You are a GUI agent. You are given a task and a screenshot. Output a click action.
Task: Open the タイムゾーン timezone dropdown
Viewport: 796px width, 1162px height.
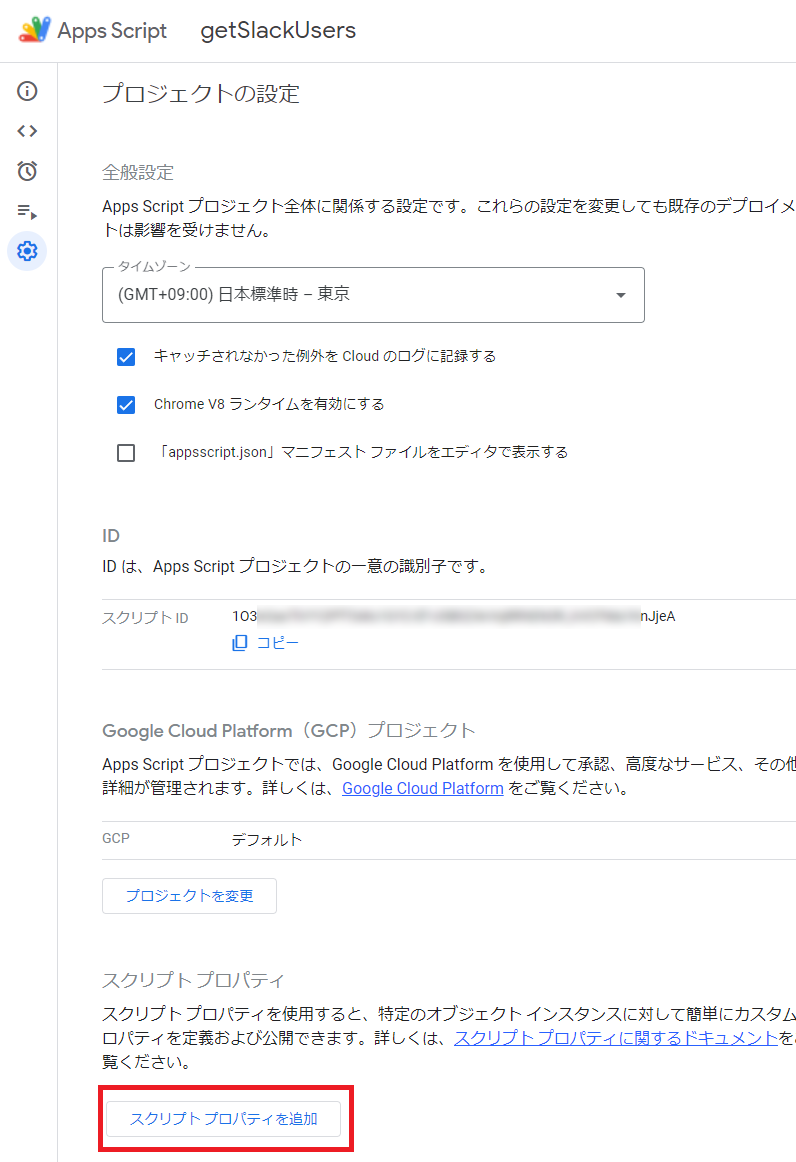point(373,295)
